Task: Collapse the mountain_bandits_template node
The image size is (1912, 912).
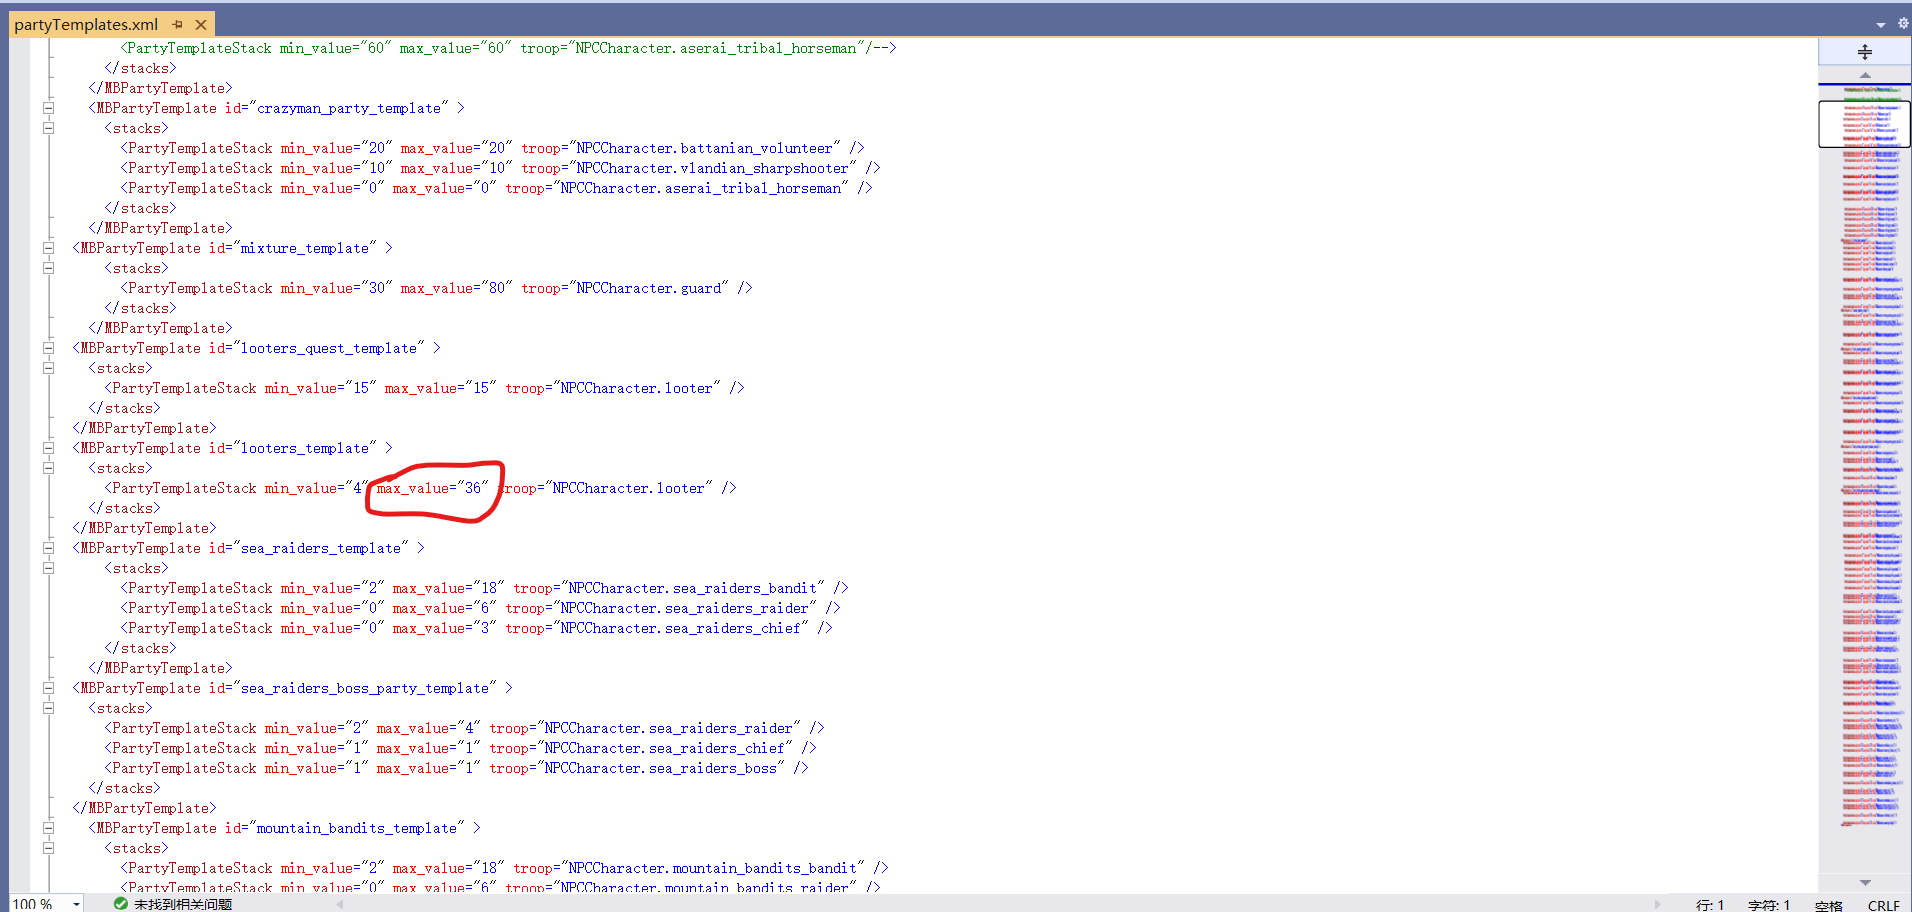Action: click(x=48, y=828)
